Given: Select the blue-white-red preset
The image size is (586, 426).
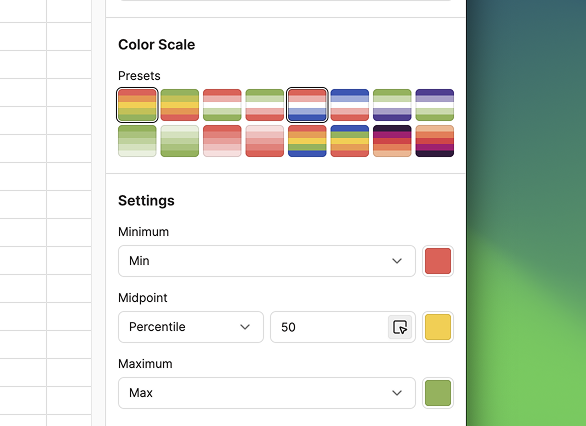Looking at the screenshot, I should [x=350, y=105].
